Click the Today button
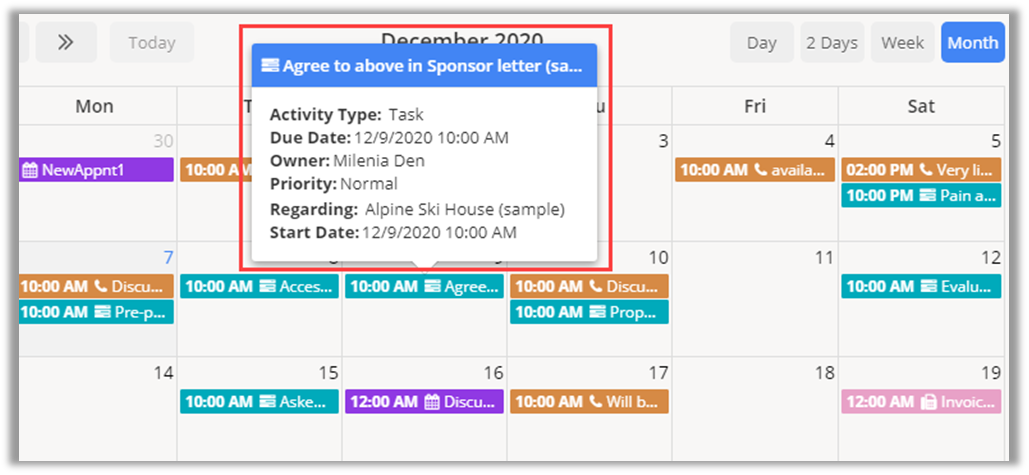Viewport: 1029px width, 475px height. pyautogui.click(x=151, y=43)
